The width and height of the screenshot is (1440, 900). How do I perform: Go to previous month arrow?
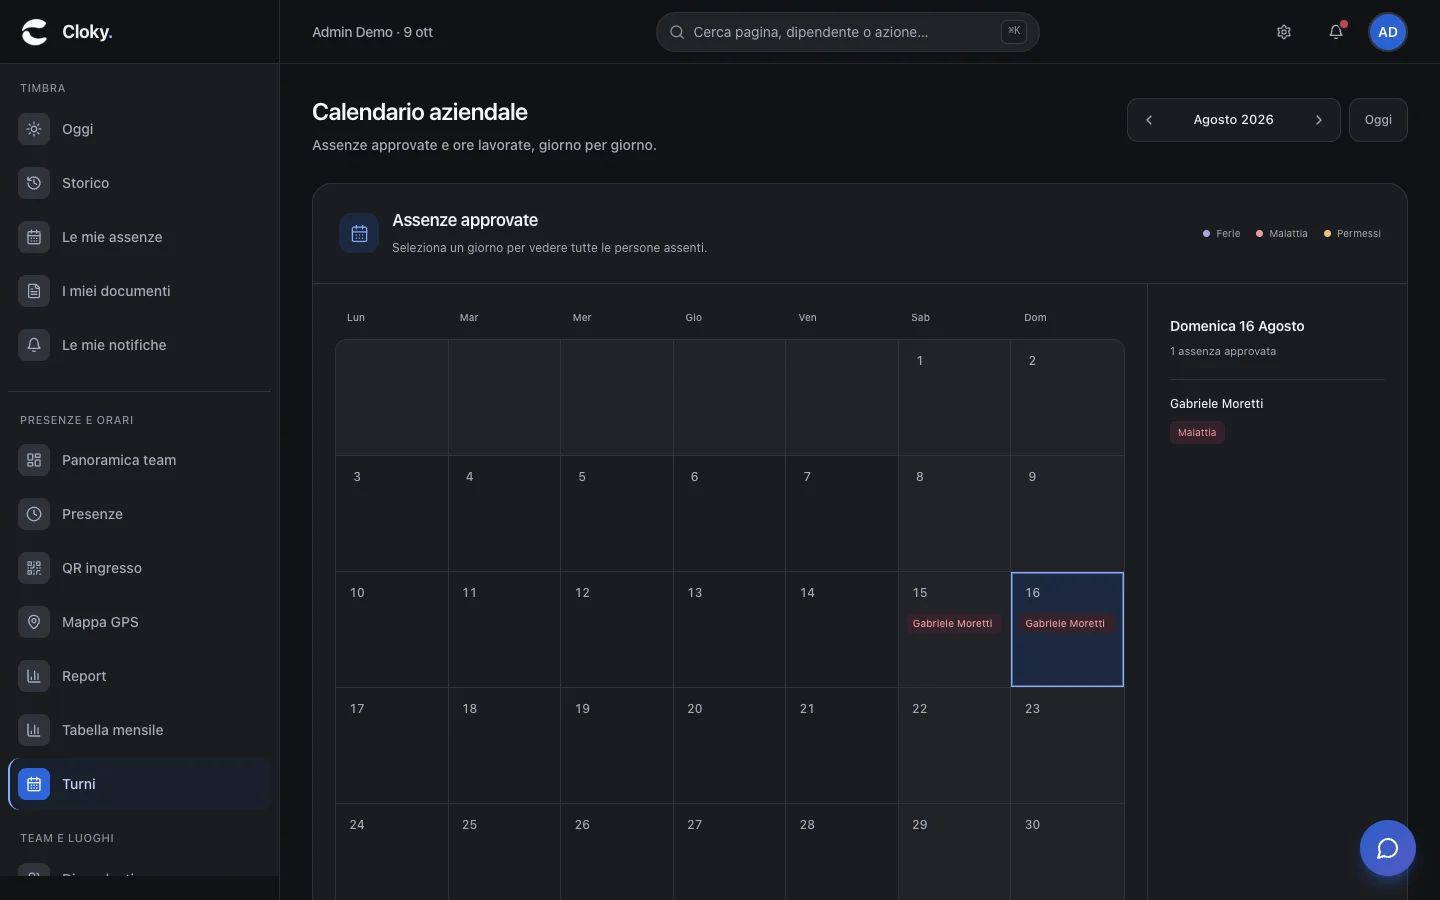click(1149, 120)
